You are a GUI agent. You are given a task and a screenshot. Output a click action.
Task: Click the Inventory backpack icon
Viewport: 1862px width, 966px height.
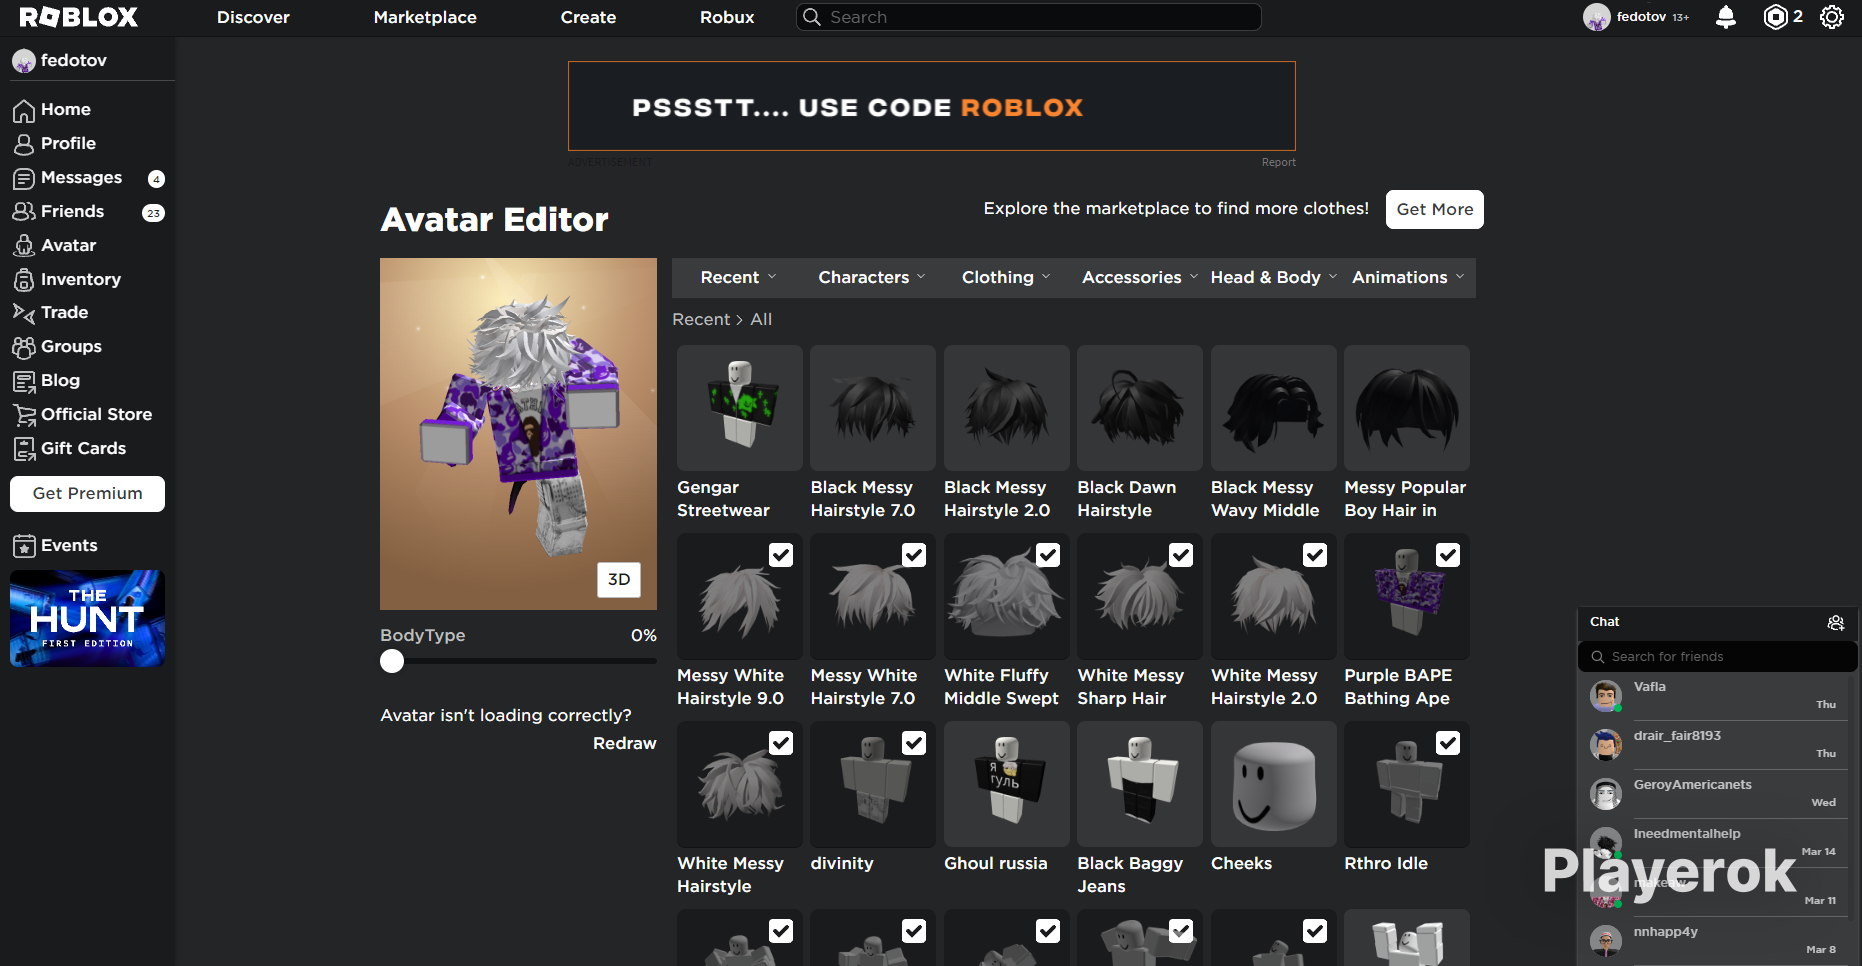24,280
